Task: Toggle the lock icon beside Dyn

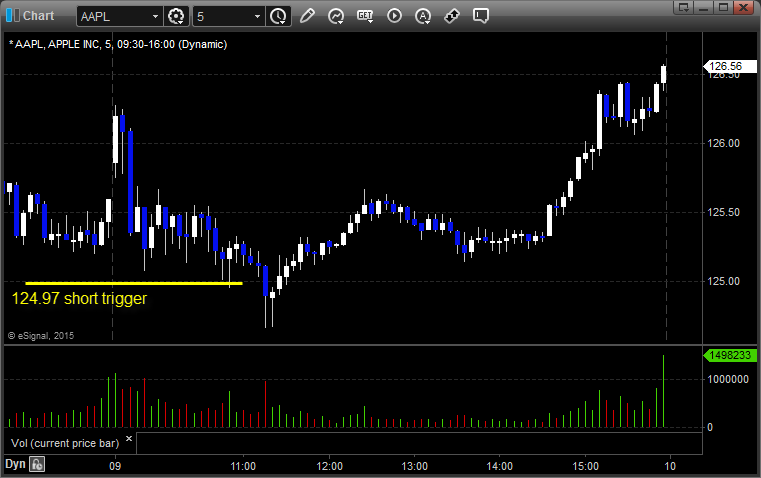Action: [x=37, y=464]
